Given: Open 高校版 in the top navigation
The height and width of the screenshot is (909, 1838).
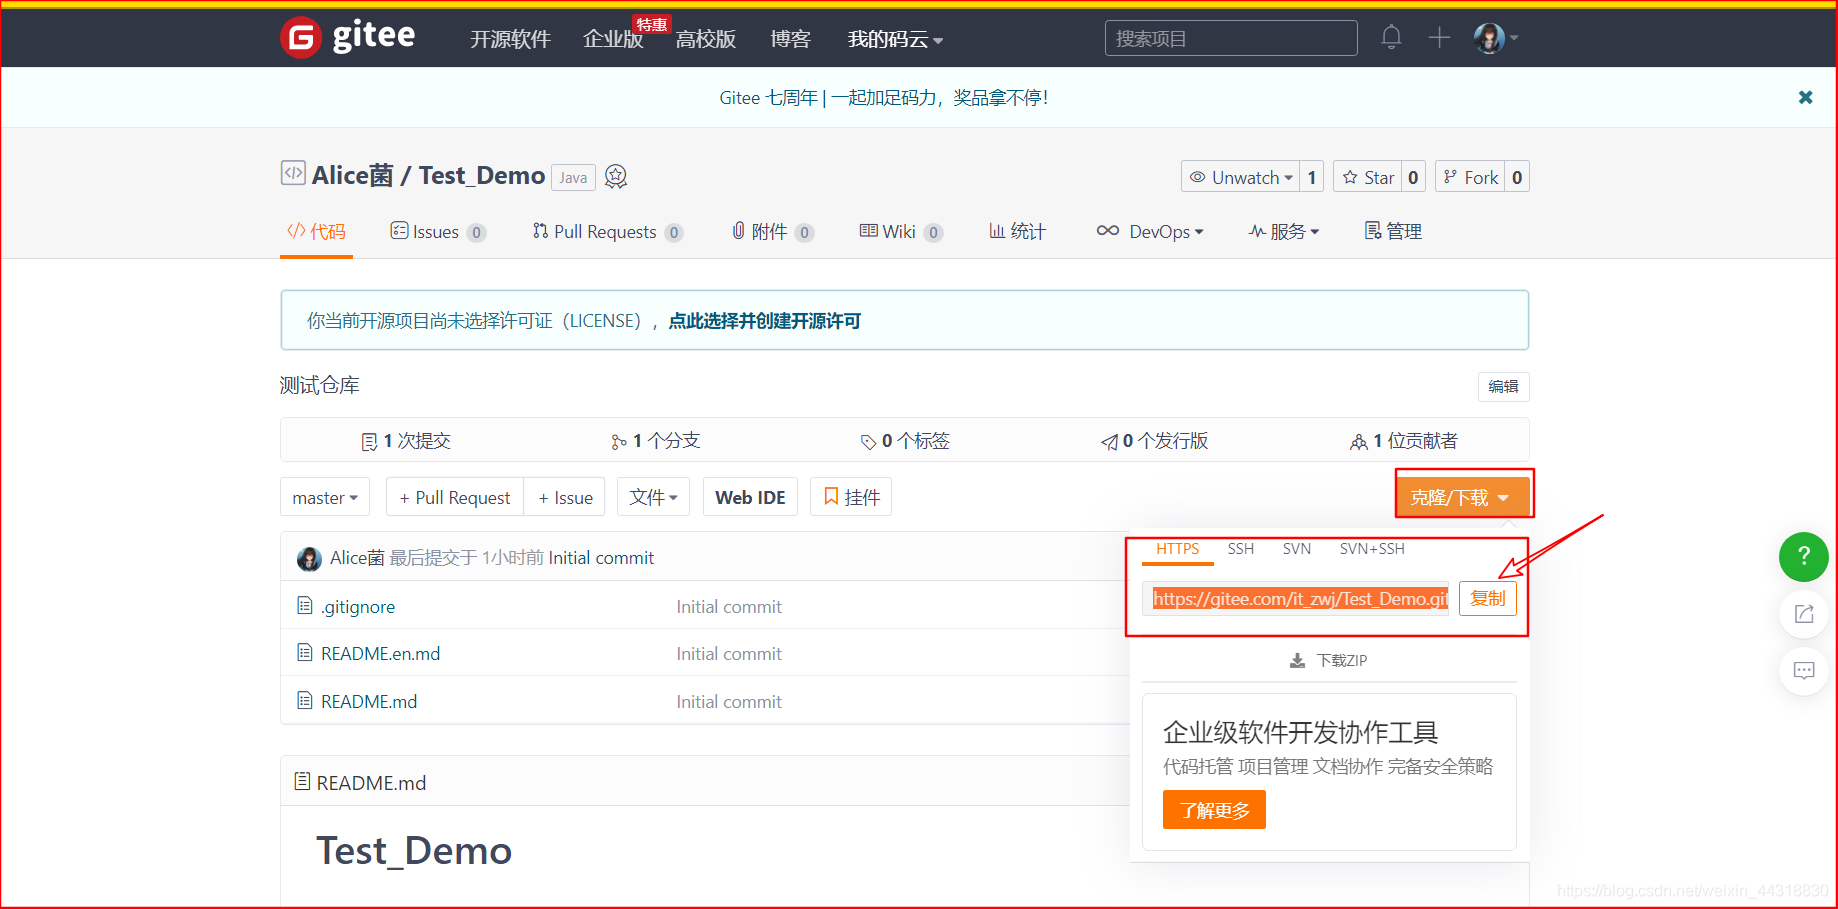Looking at the screenshot, I should (x=706, y=39).
